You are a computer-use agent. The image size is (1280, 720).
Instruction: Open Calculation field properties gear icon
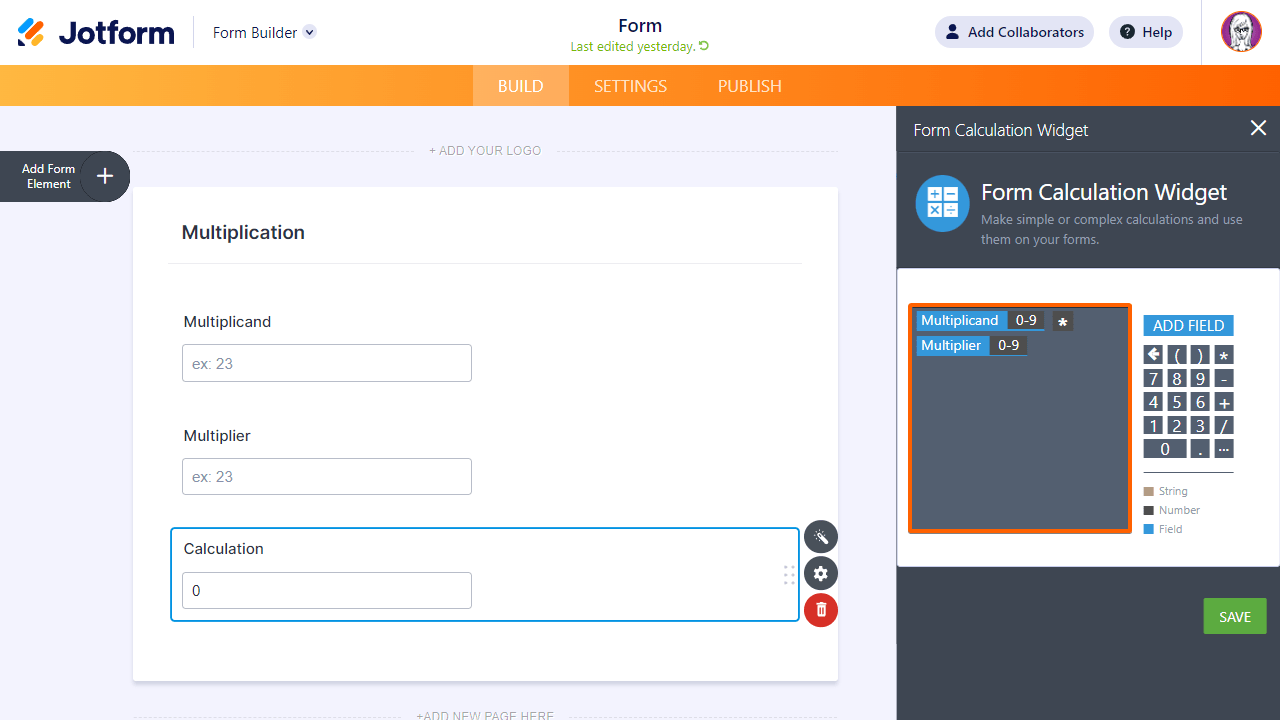coord(821,573)
